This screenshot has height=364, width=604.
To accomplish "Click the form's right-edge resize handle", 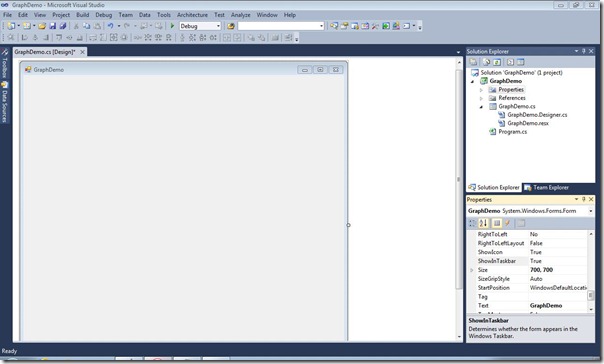I will pos(348,225).
